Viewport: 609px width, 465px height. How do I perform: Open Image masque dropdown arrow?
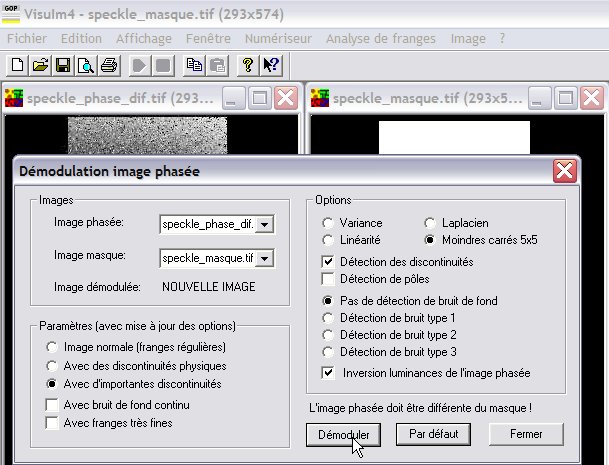click(264, 258)
